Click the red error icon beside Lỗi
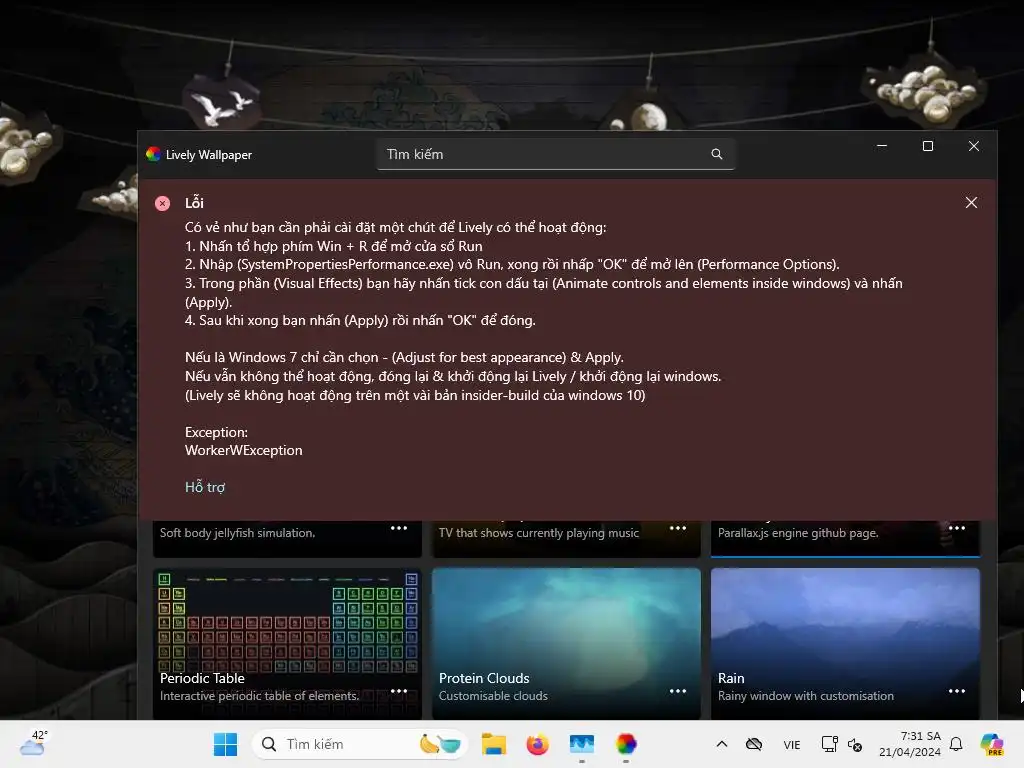The image size is (1024, 768). click(163, 203)
